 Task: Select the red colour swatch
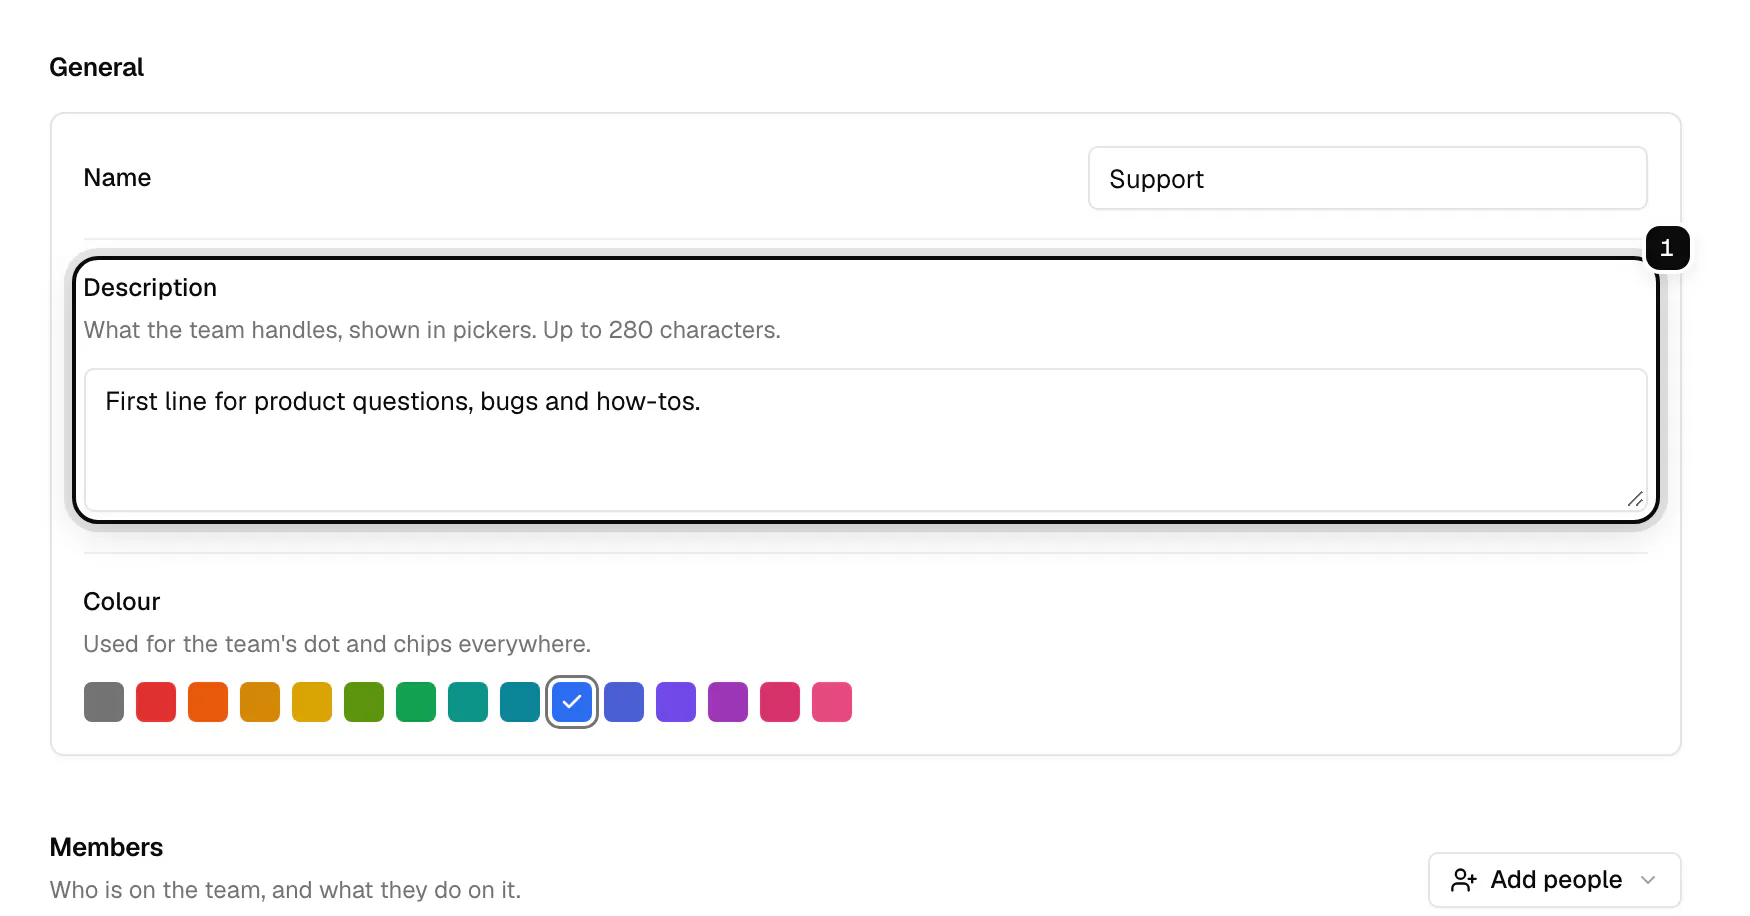pyautogui.click(x=156, y=702)
